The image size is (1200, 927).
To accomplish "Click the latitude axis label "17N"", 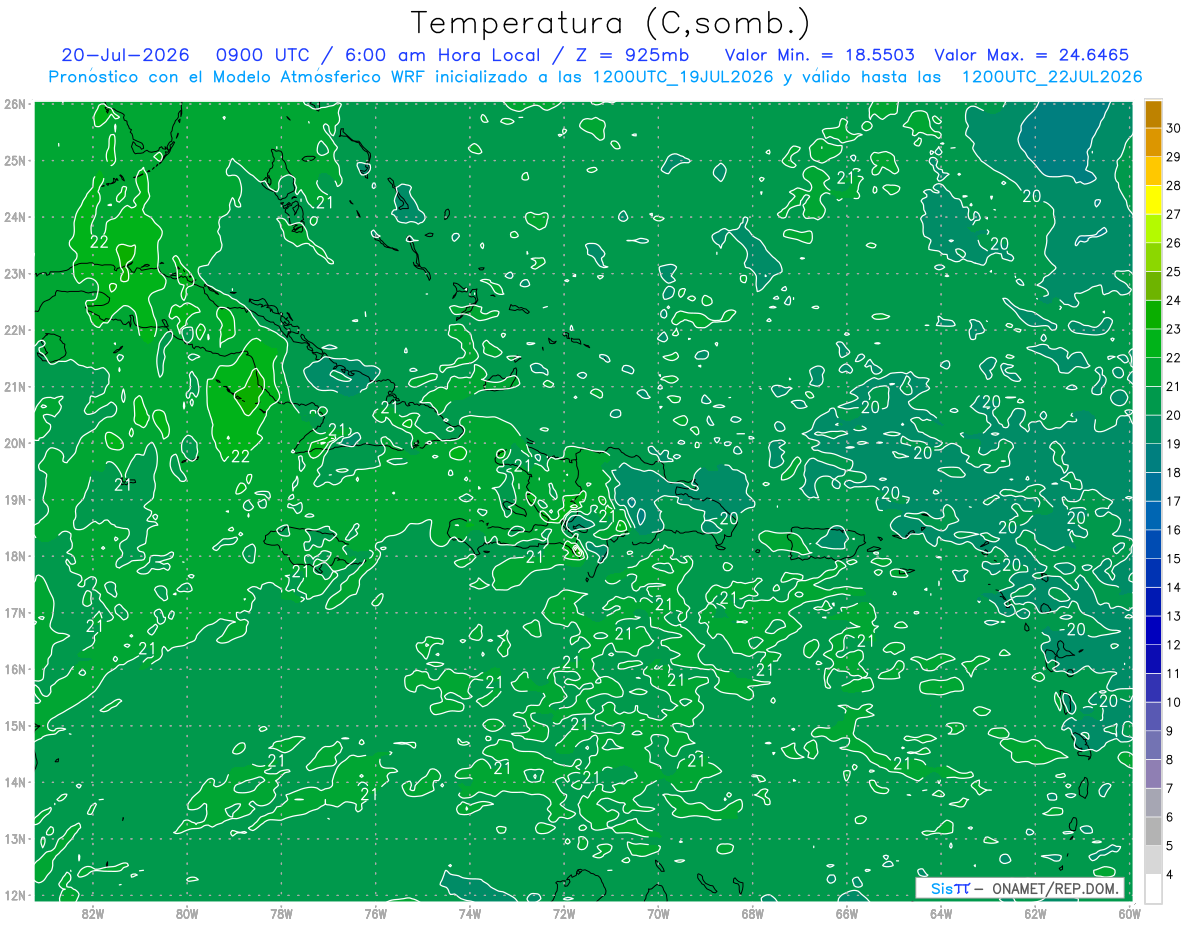I will [15, 612].
